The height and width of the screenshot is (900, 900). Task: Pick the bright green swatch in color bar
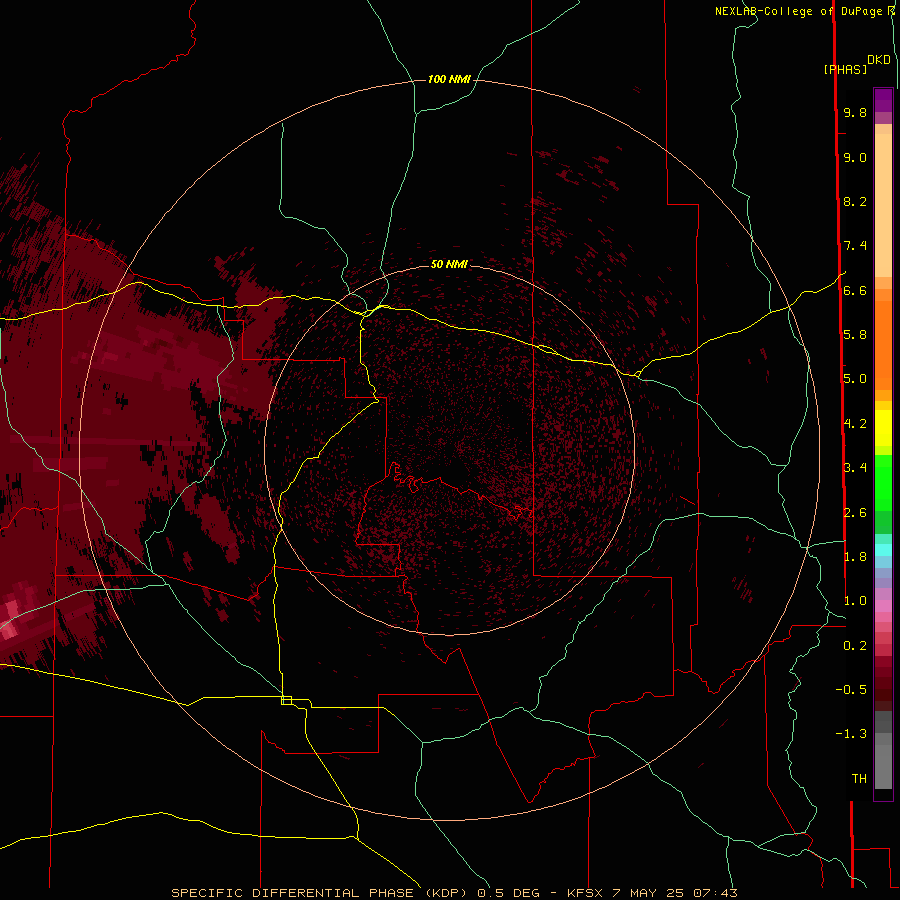[883, 484]
